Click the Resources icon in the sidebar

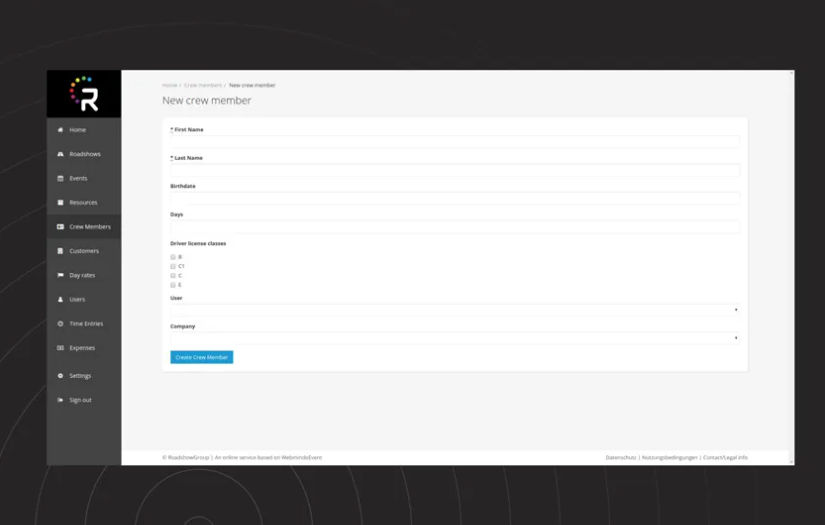point(60,203)
